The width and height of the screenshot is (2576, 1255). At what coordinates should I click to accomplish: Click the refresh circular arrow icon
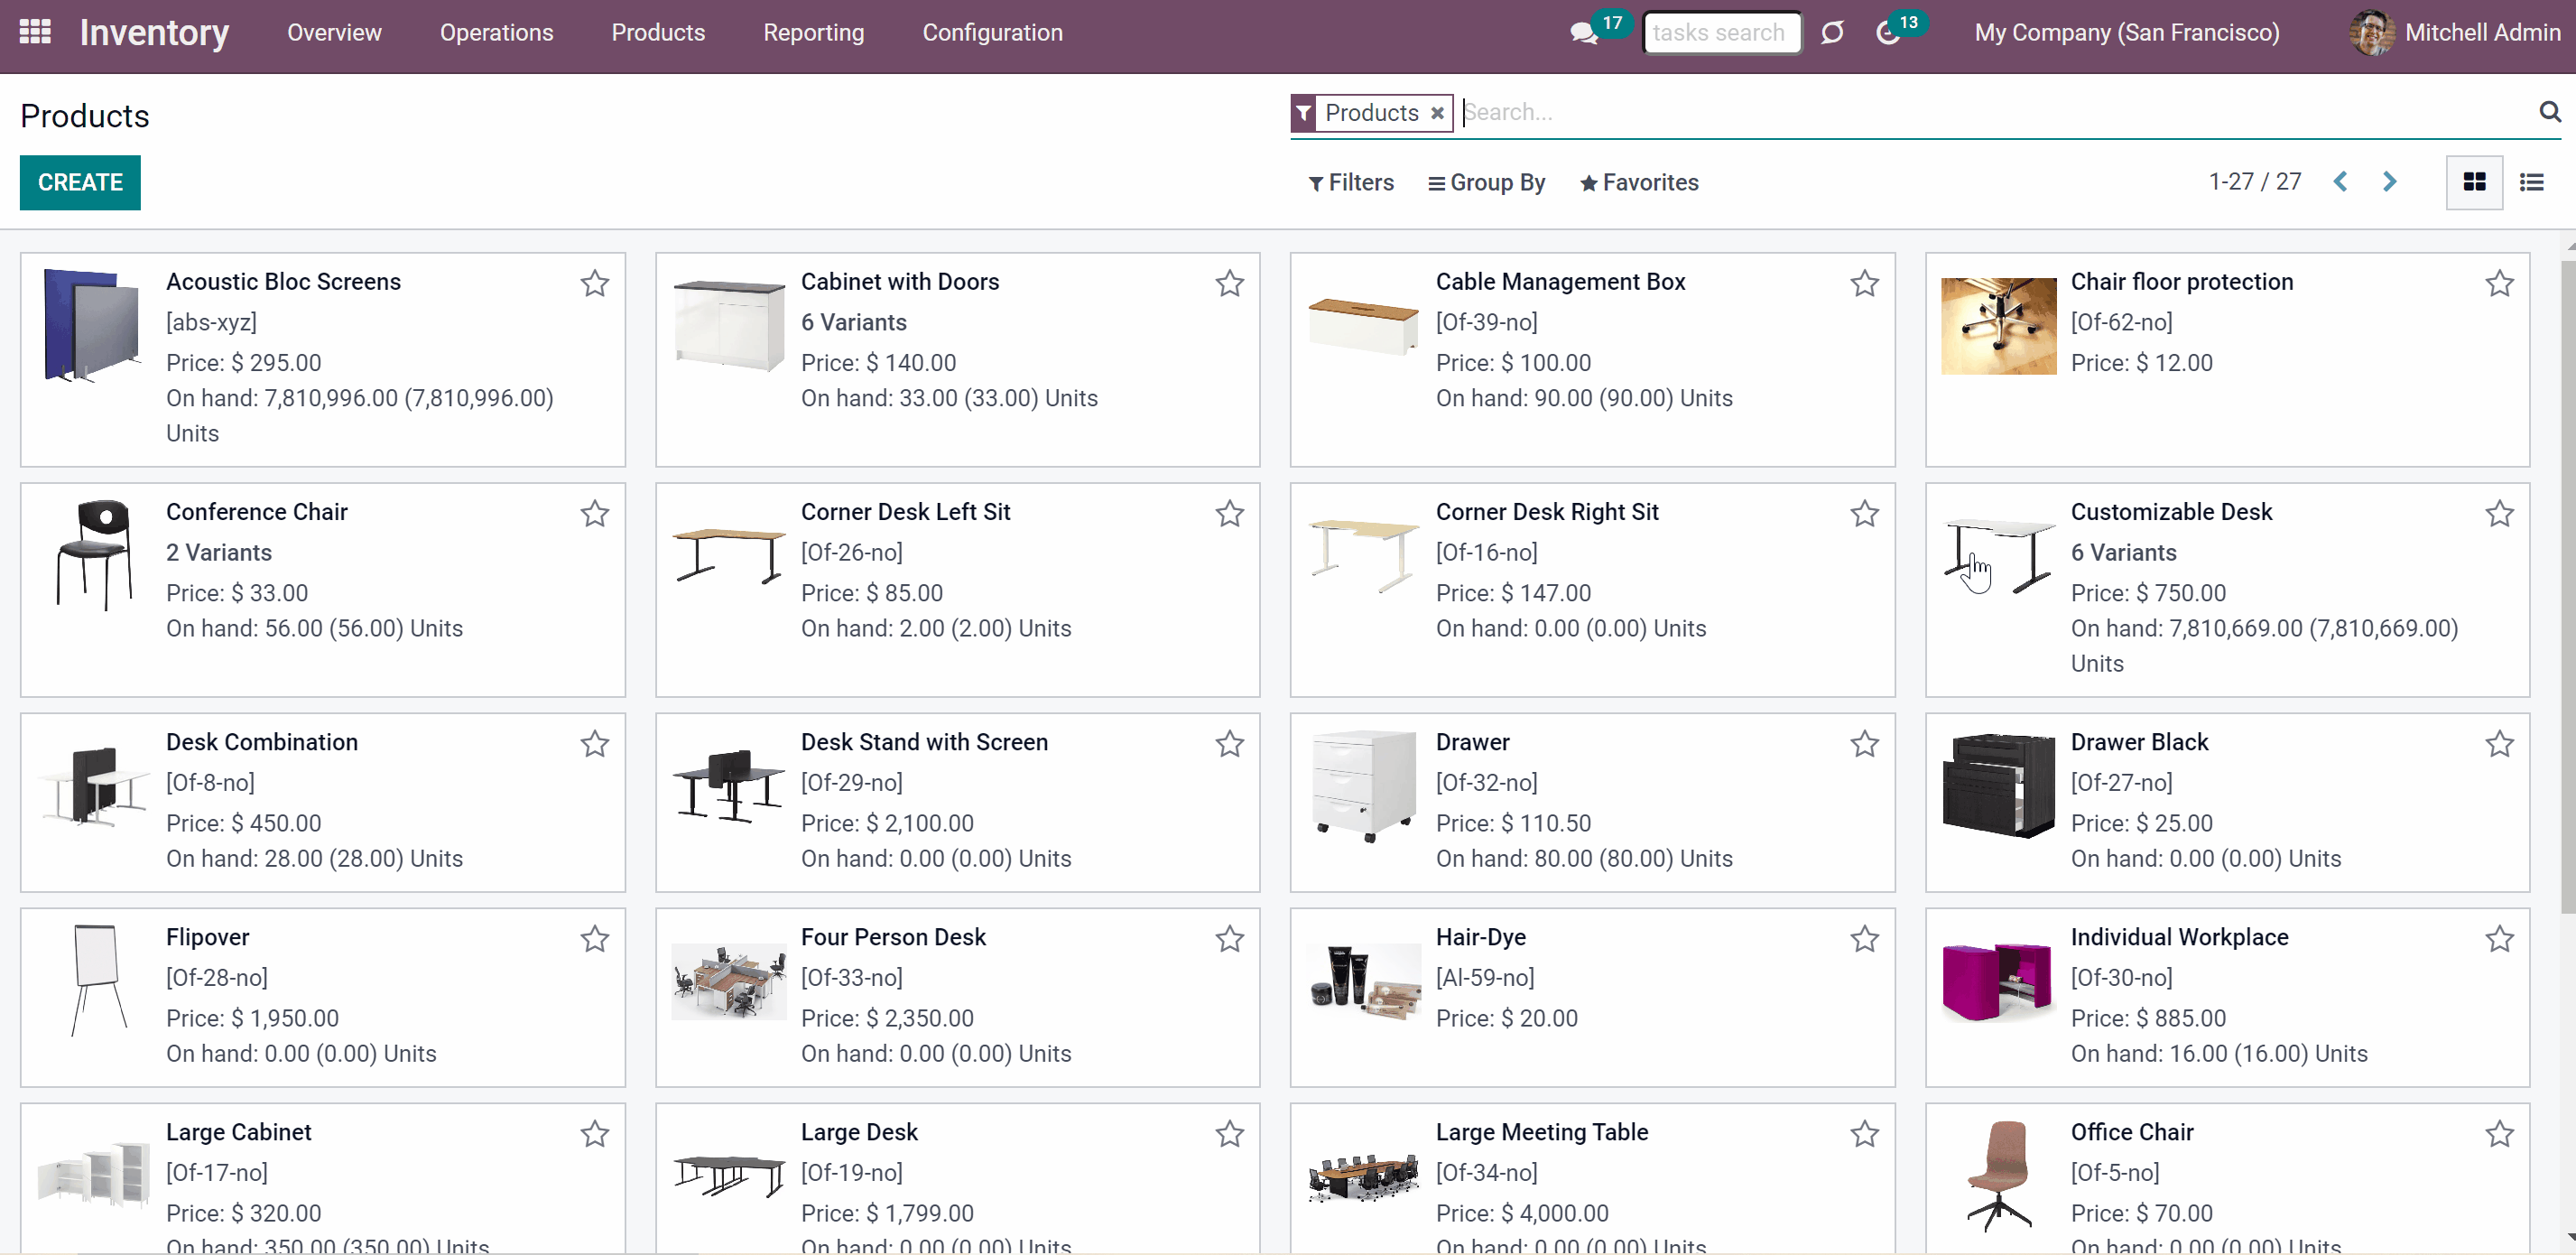click(x=1832, y=33)
